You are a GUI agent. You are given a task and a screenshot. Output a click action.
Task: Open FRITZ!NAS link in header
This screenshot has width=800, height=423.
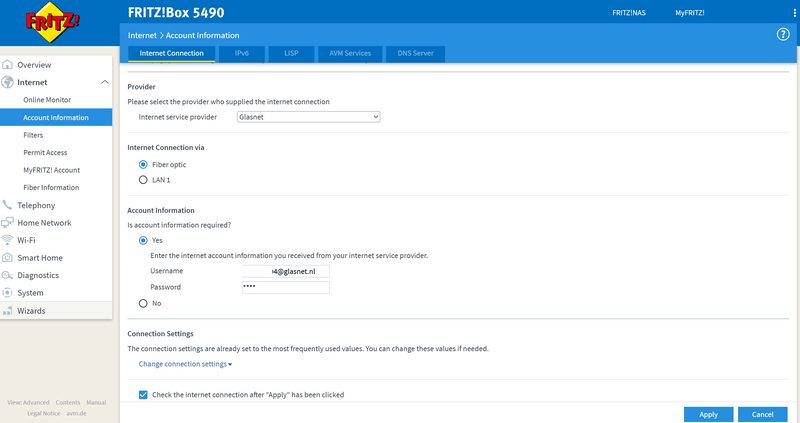tap(629, 13)
